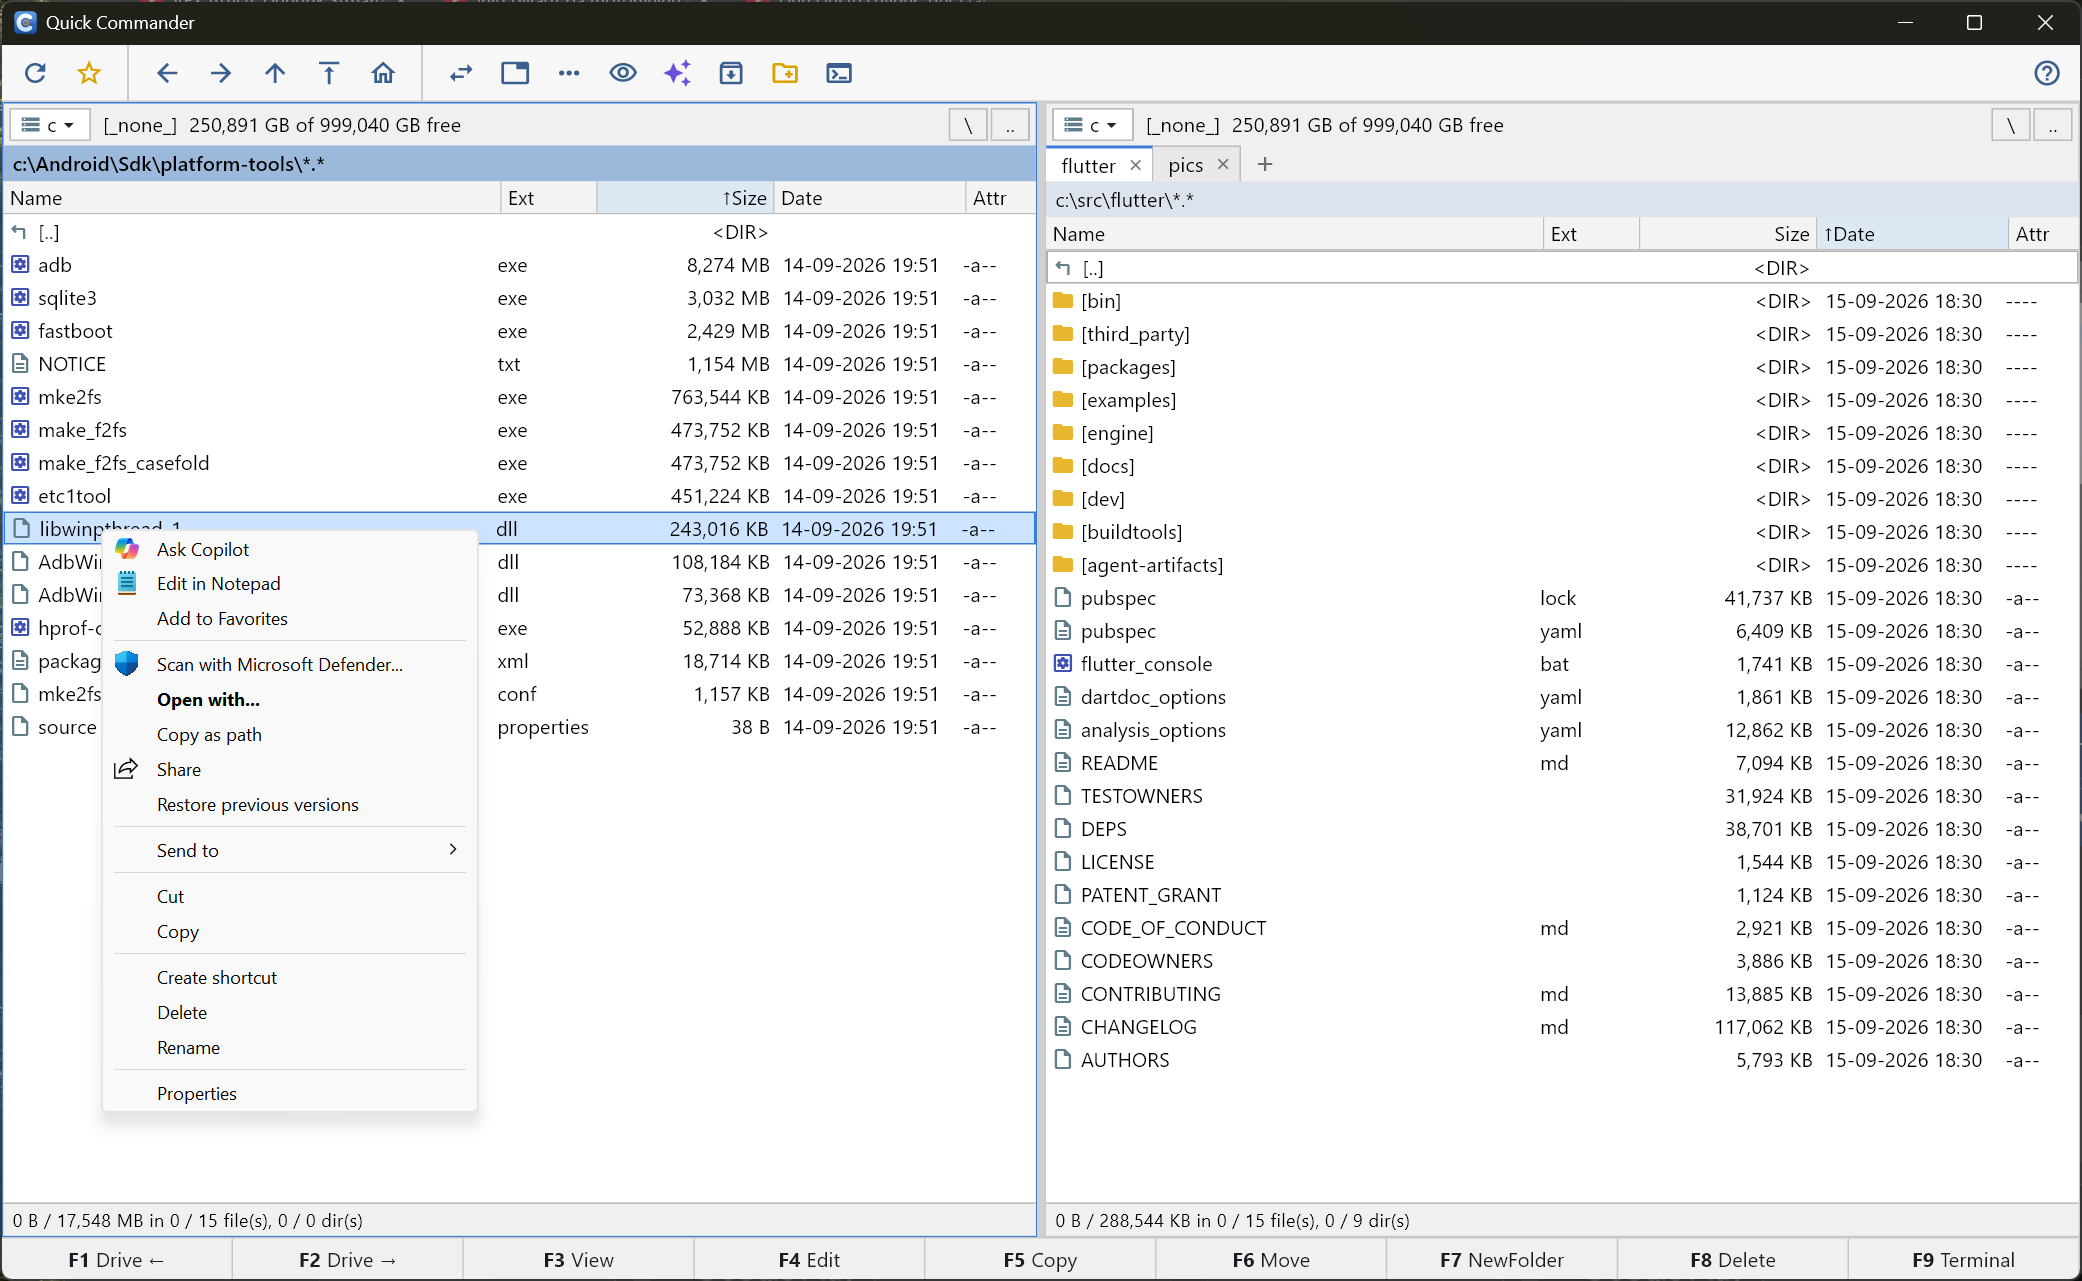The width and height of the screenshot is (2082, 1281).
Task: Click the Home icon in toolbar
Action: pos(383,73)
